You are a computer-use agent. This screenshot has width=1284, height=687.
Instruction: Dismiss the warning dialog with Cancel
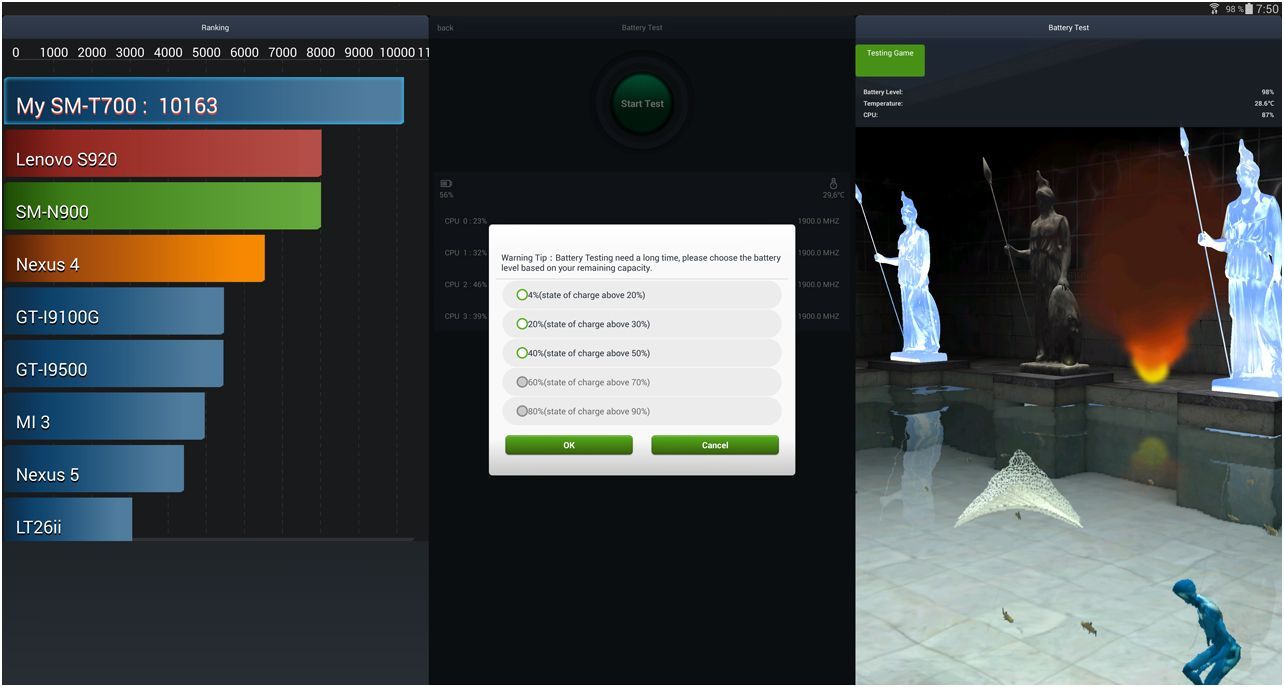click(714, 445)
